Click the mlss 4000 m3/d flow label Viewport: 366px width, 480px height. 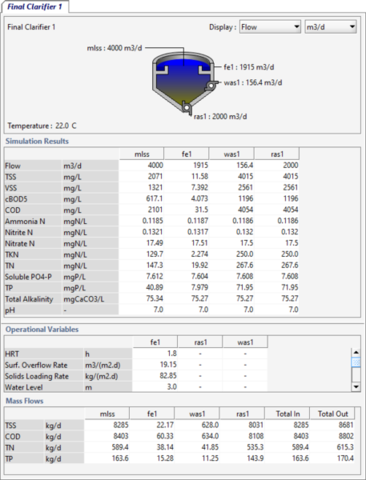[114, 48]
